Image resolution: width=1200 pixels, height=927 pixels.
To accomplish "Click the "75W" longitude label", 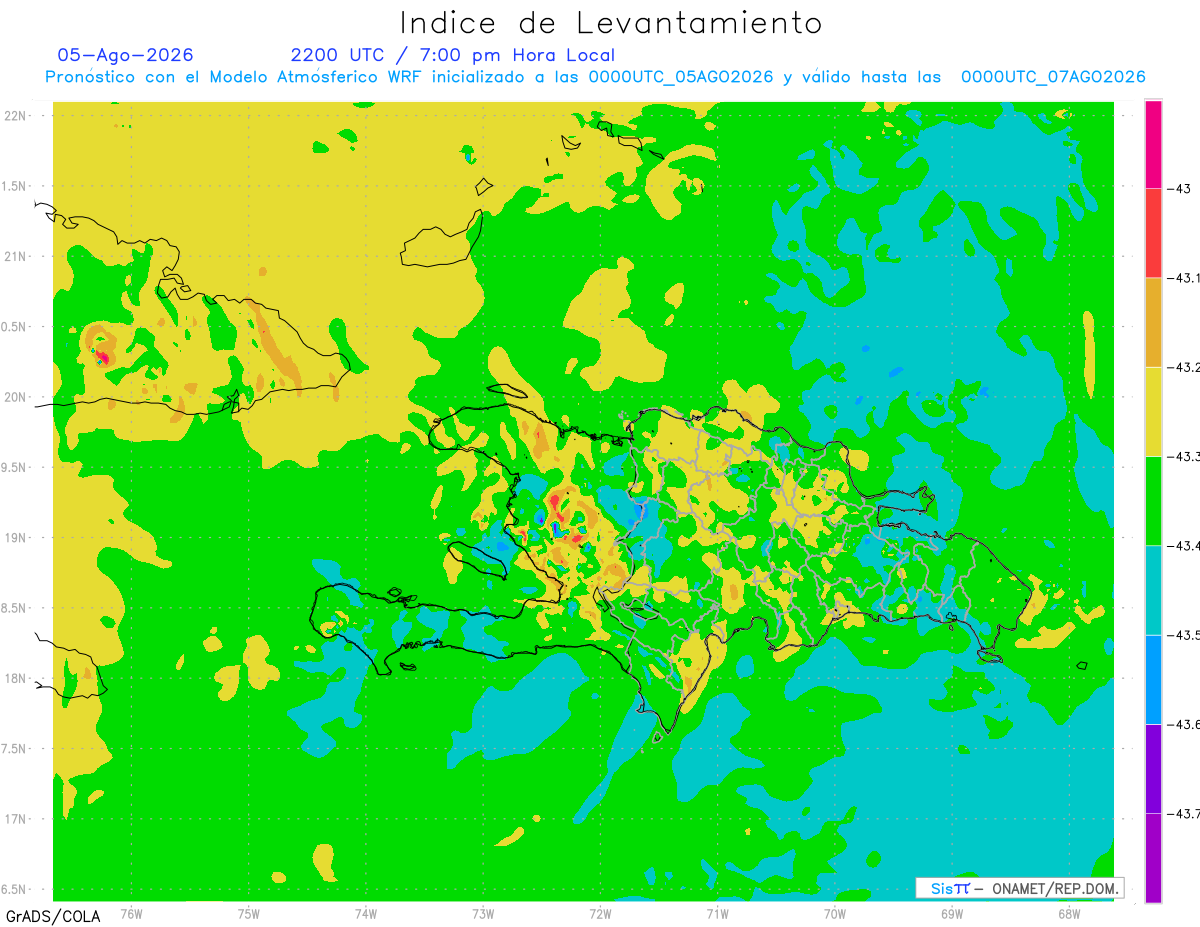I will 249,915.
